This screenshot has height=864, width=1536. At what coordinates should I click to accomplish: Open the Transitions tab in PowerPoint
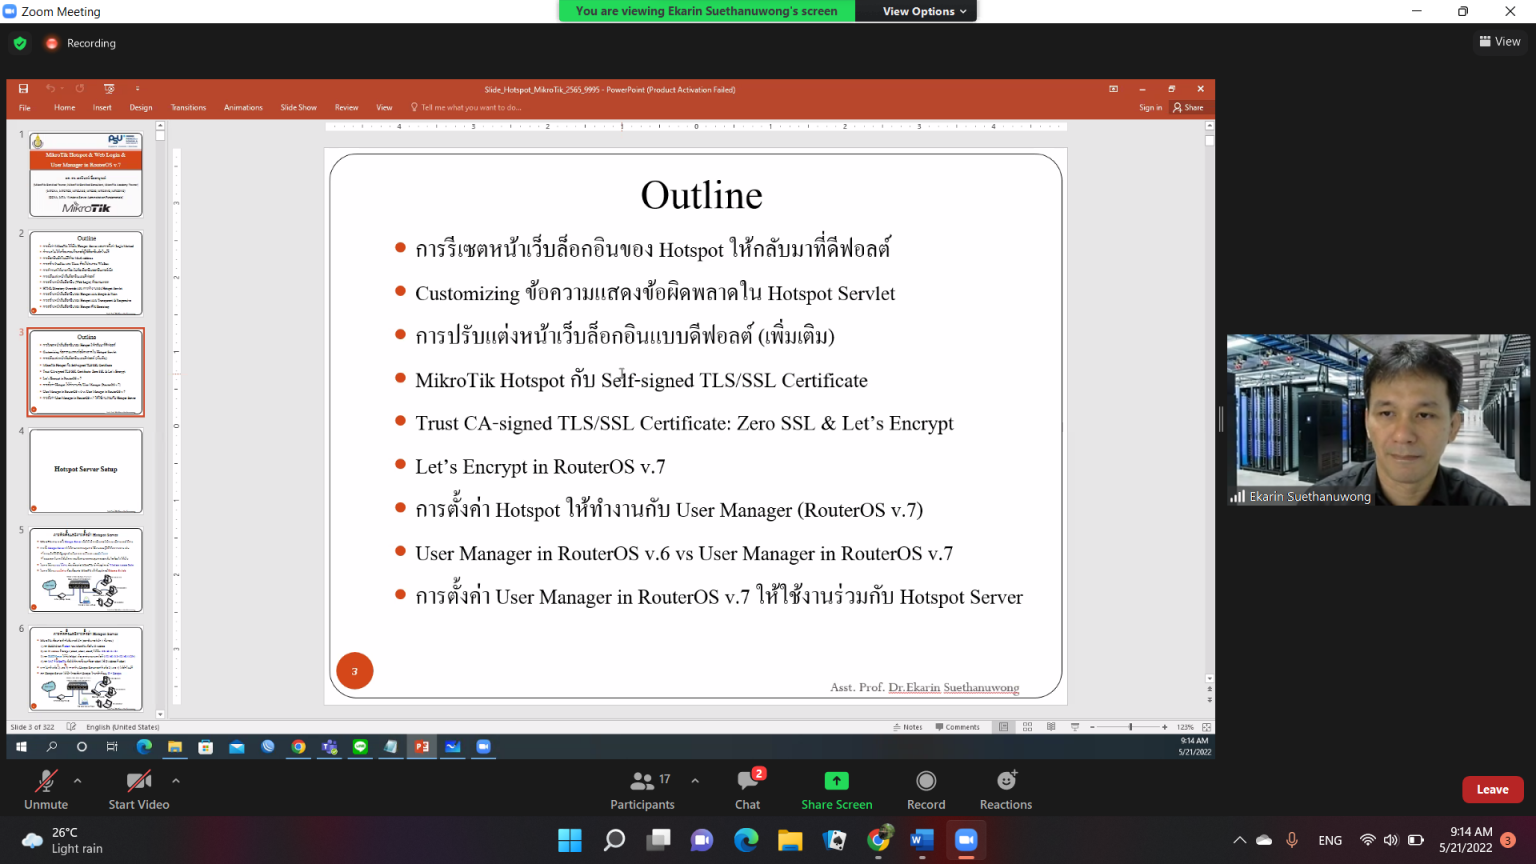(188, 107)
